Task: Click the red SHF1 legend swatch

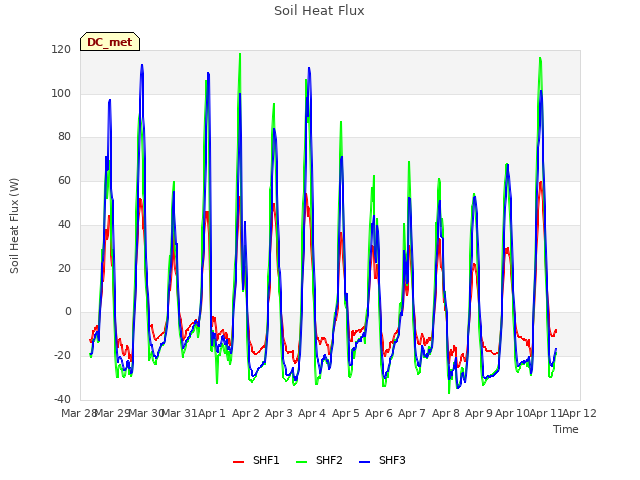Action: point(238,462)
